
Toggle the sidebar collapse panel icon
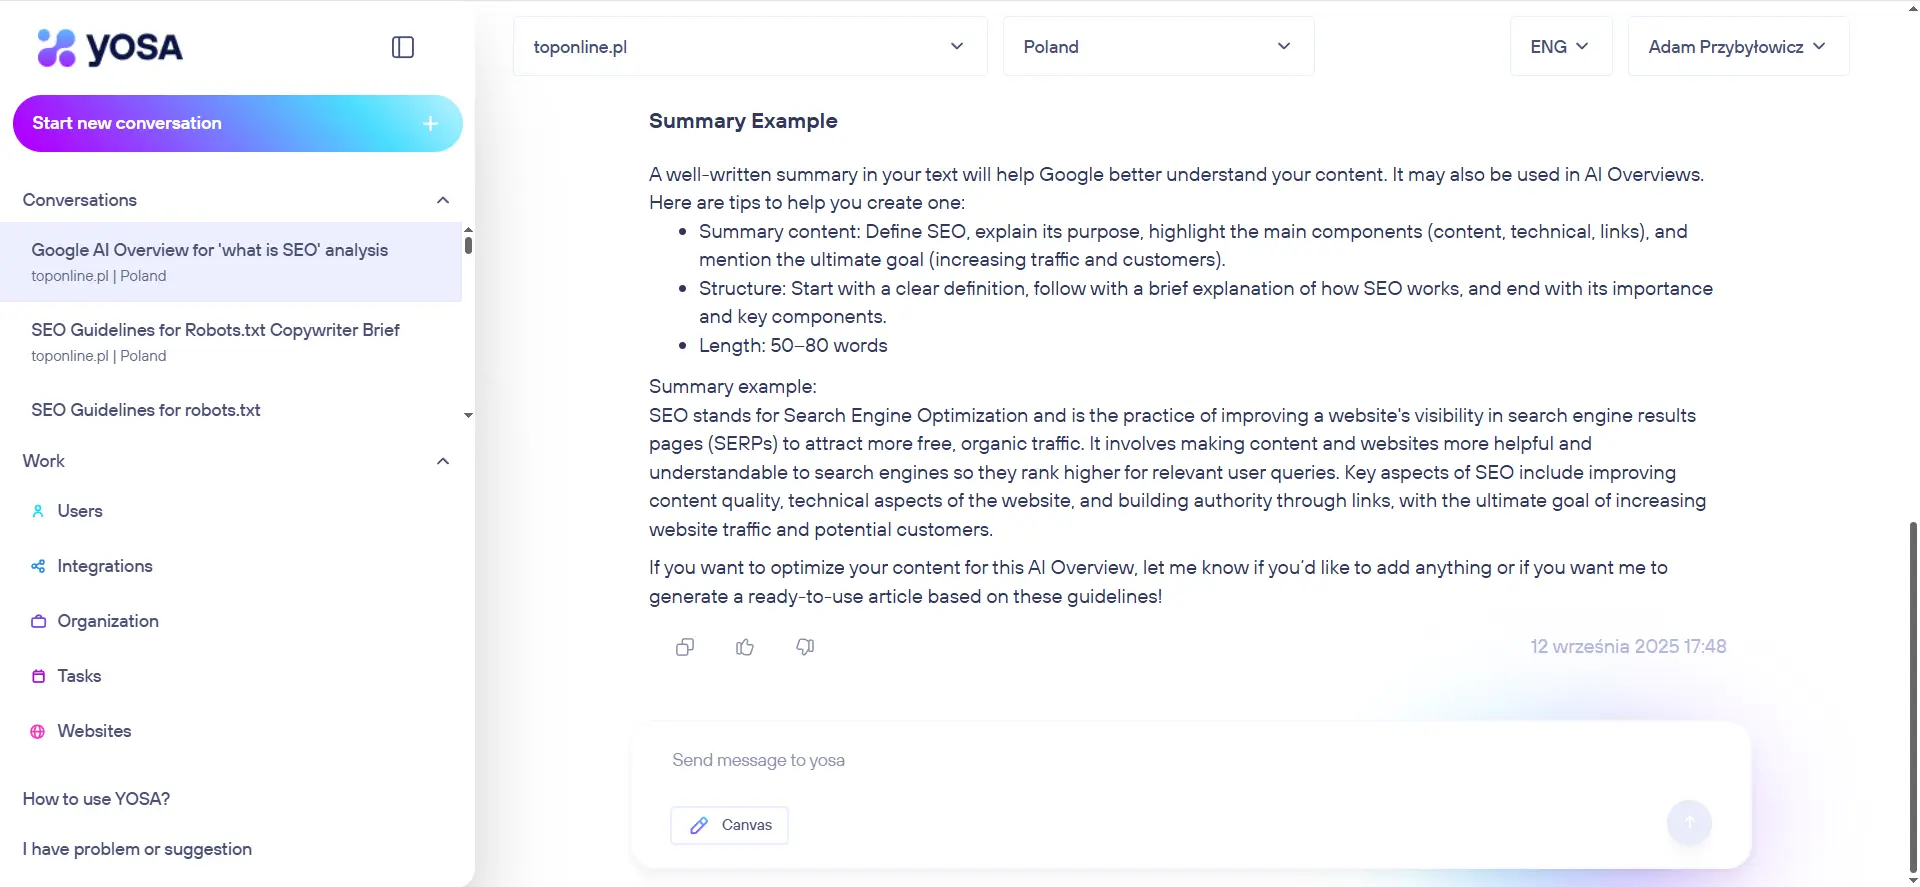coord(402,47)
